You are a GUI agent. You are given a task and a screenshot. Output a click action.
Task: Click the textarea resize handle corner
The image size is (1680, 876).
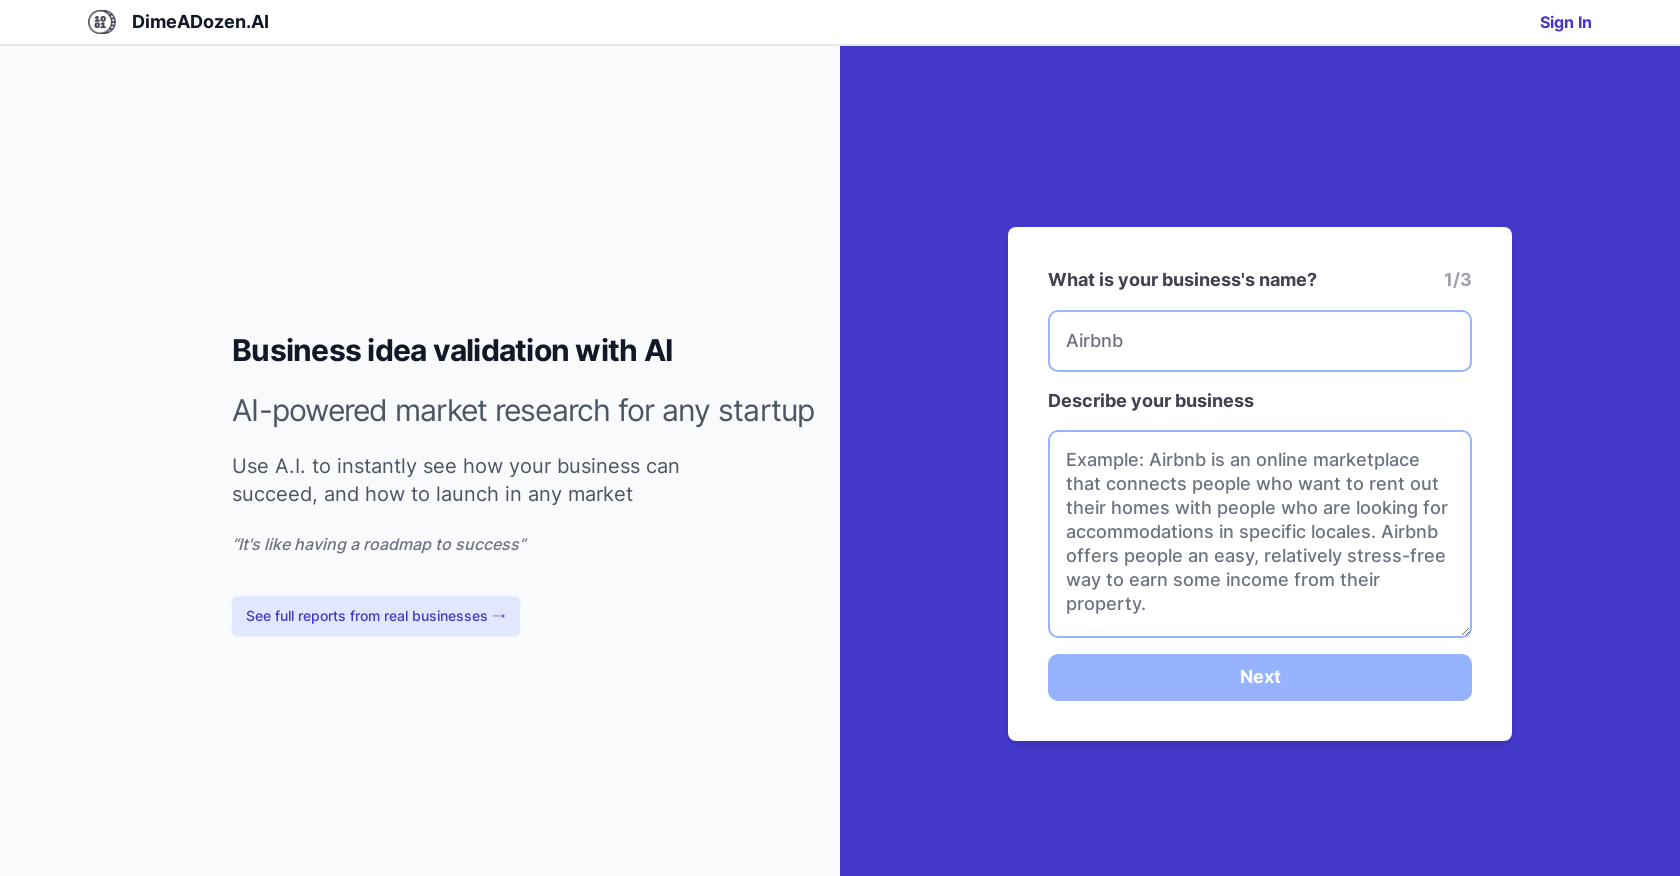pyautogui.click(x=1465, y=631)
